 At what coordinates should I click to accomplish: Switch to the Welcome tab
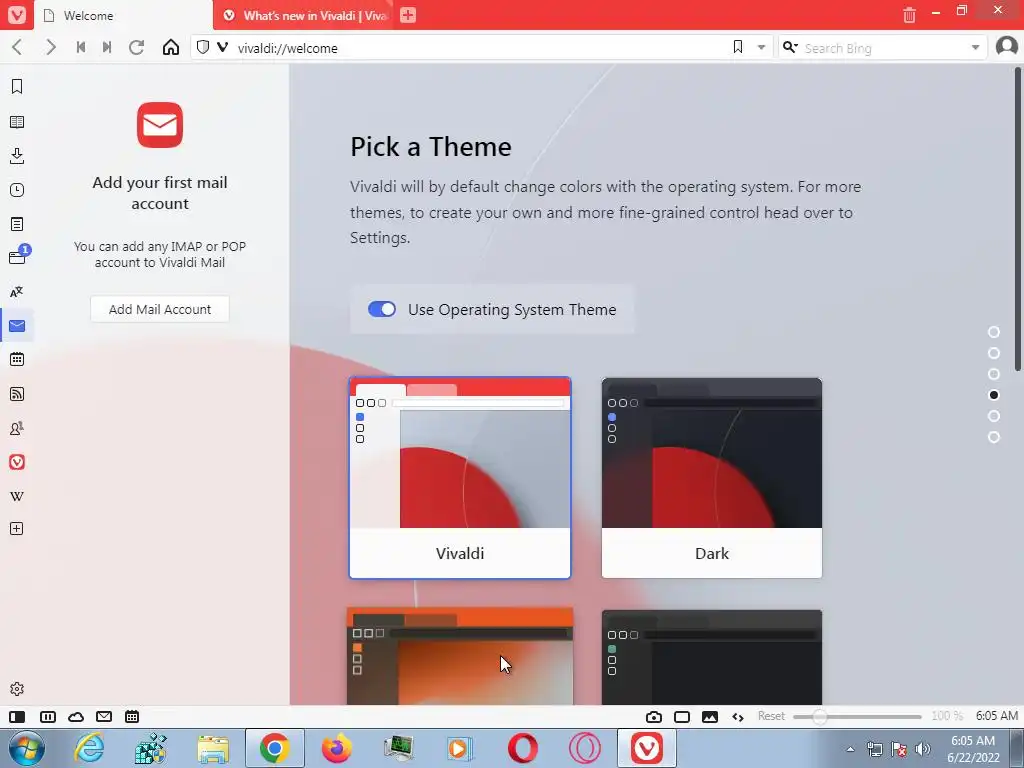click(123, 15)
